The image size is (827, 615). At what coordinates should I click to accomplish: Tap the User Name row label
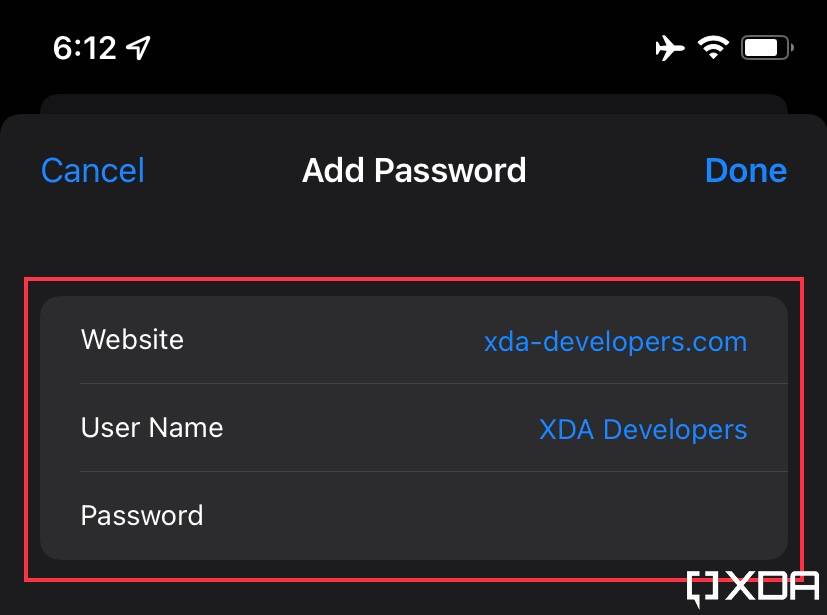[x=151, y=428]
